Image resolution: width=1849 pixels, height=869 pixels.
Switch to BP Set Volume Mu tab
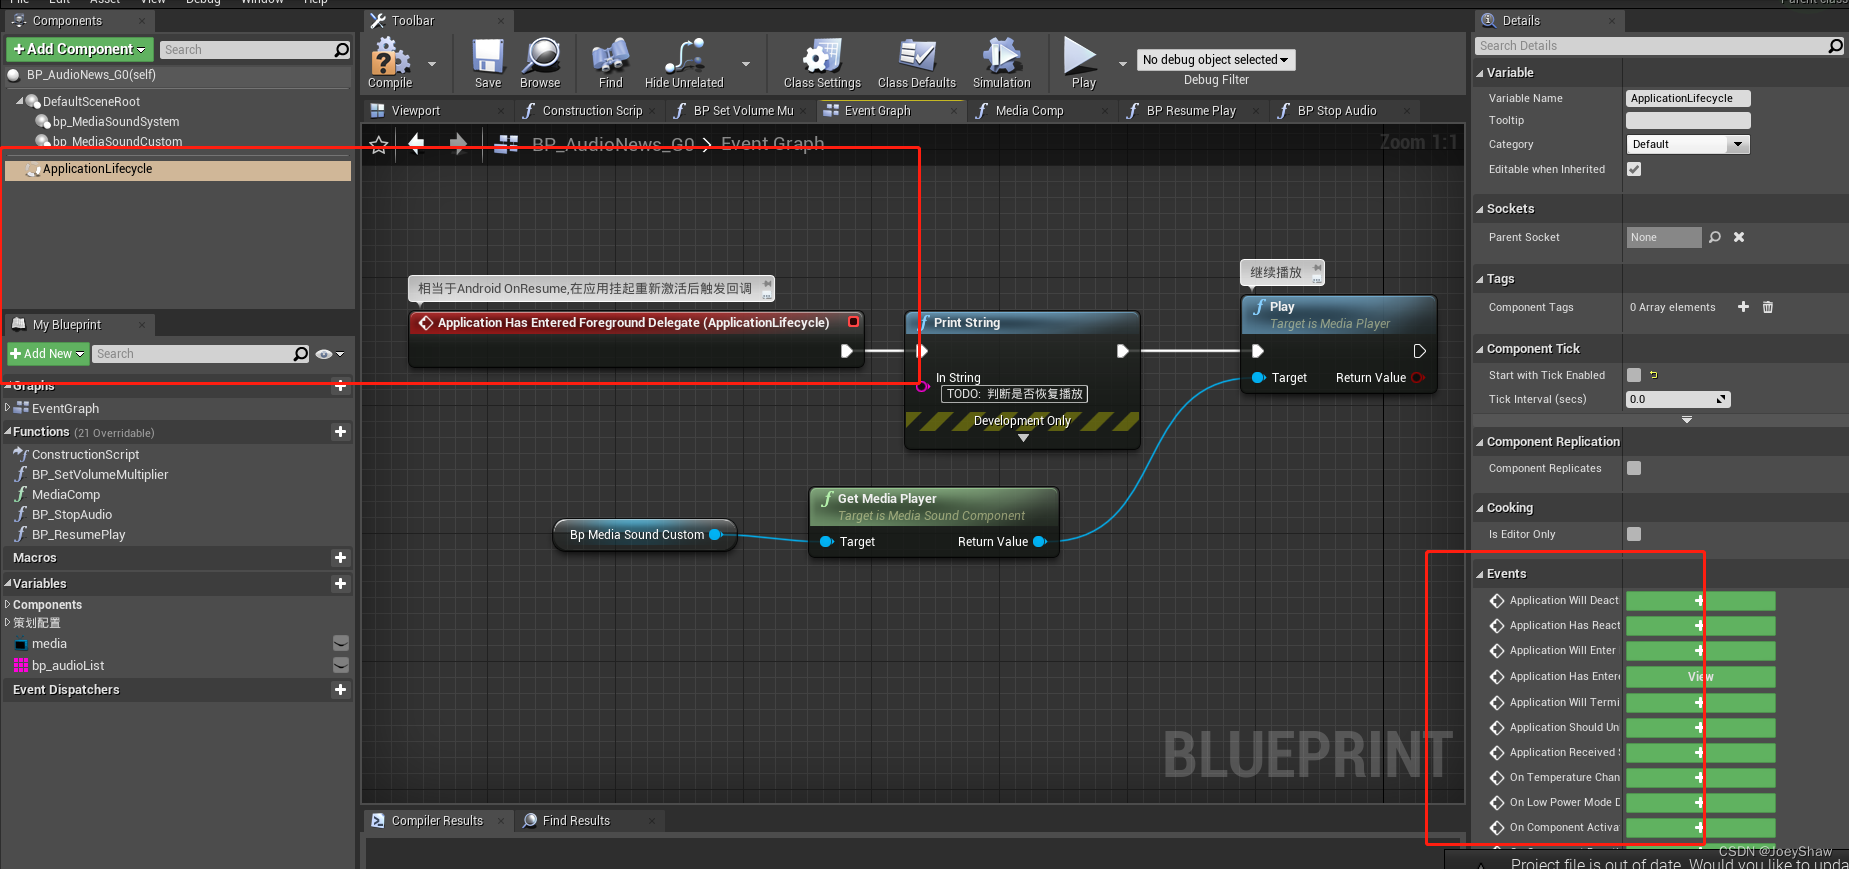[743, 111]
